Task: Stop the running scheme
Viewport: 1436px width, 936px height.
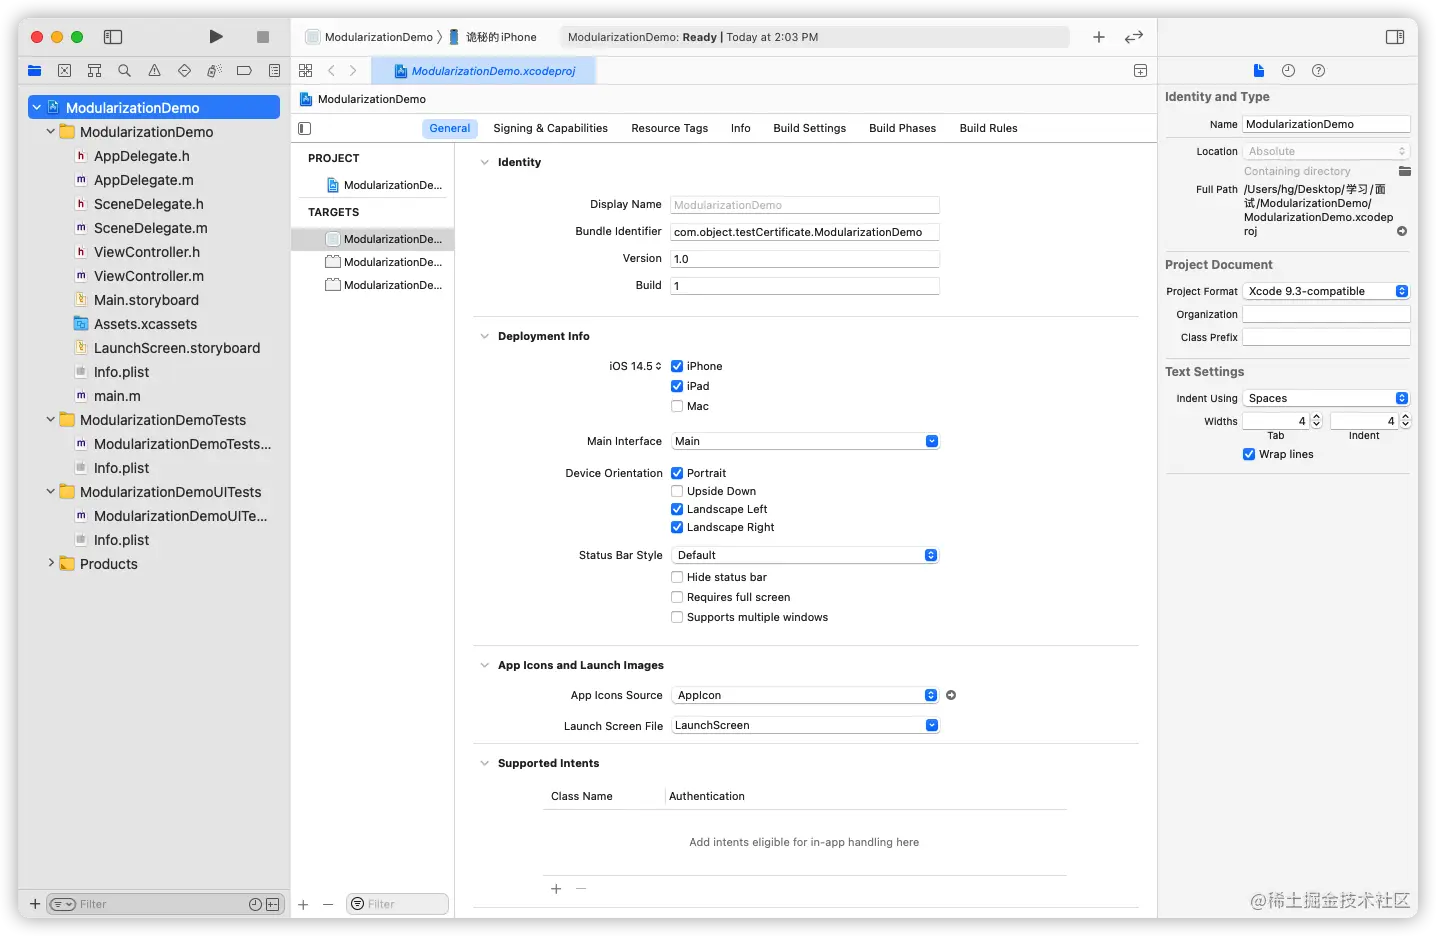Action: (x=263, y=37)
